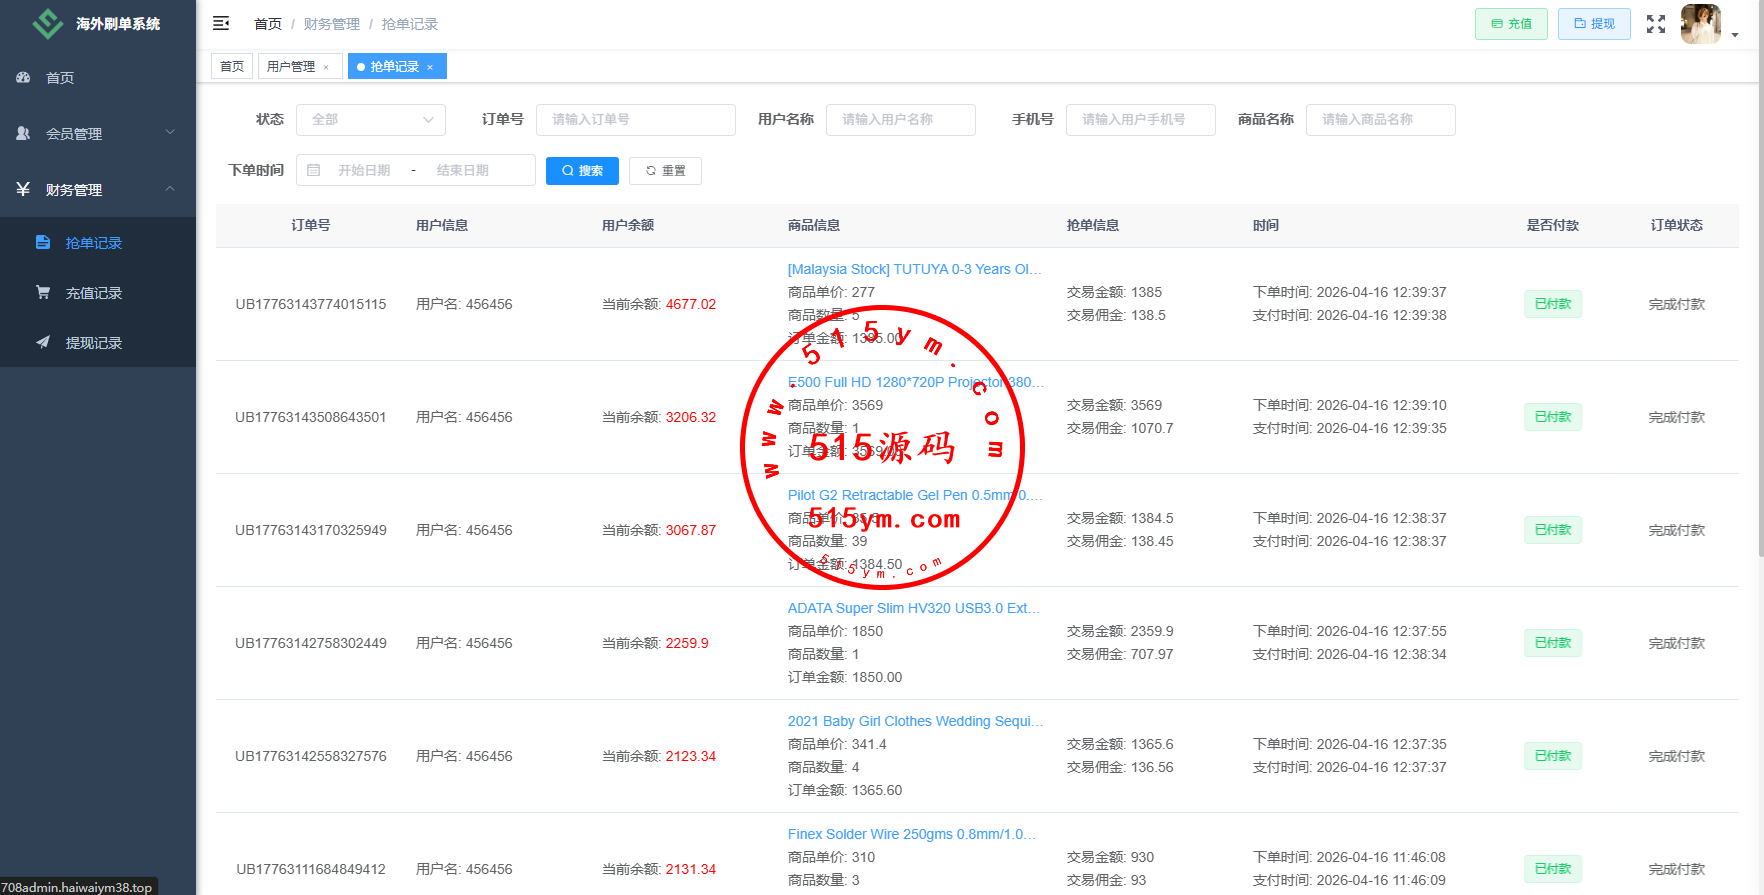Open the user avatar menu
The image size is (1764, 895).
coord(1702,24)
